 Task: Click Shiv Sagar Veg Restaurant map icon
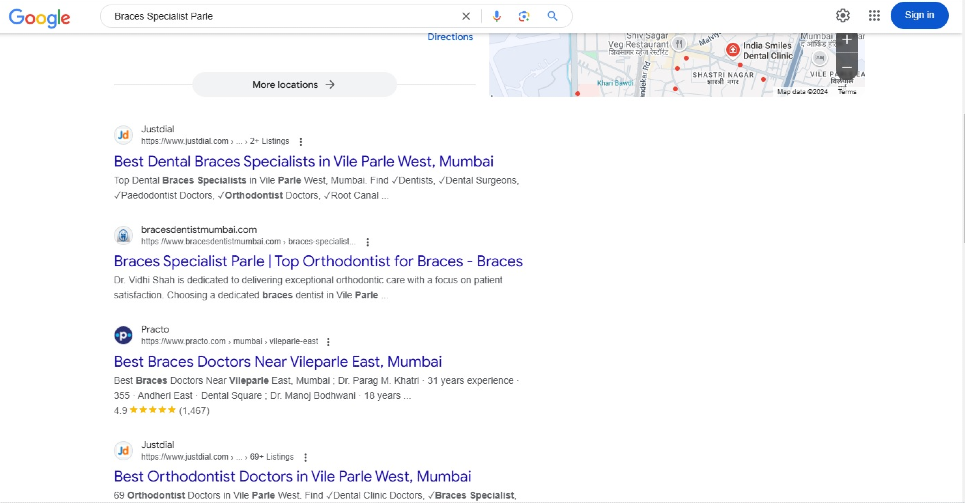point(679,44)
